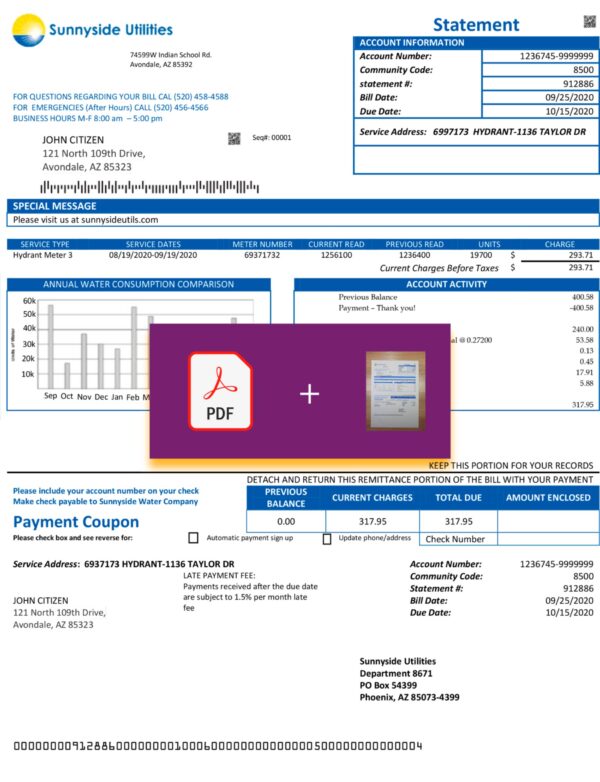Click the Amount Enclosed entry field
This screenshot has height=782, width=600.
click(548, 521)
